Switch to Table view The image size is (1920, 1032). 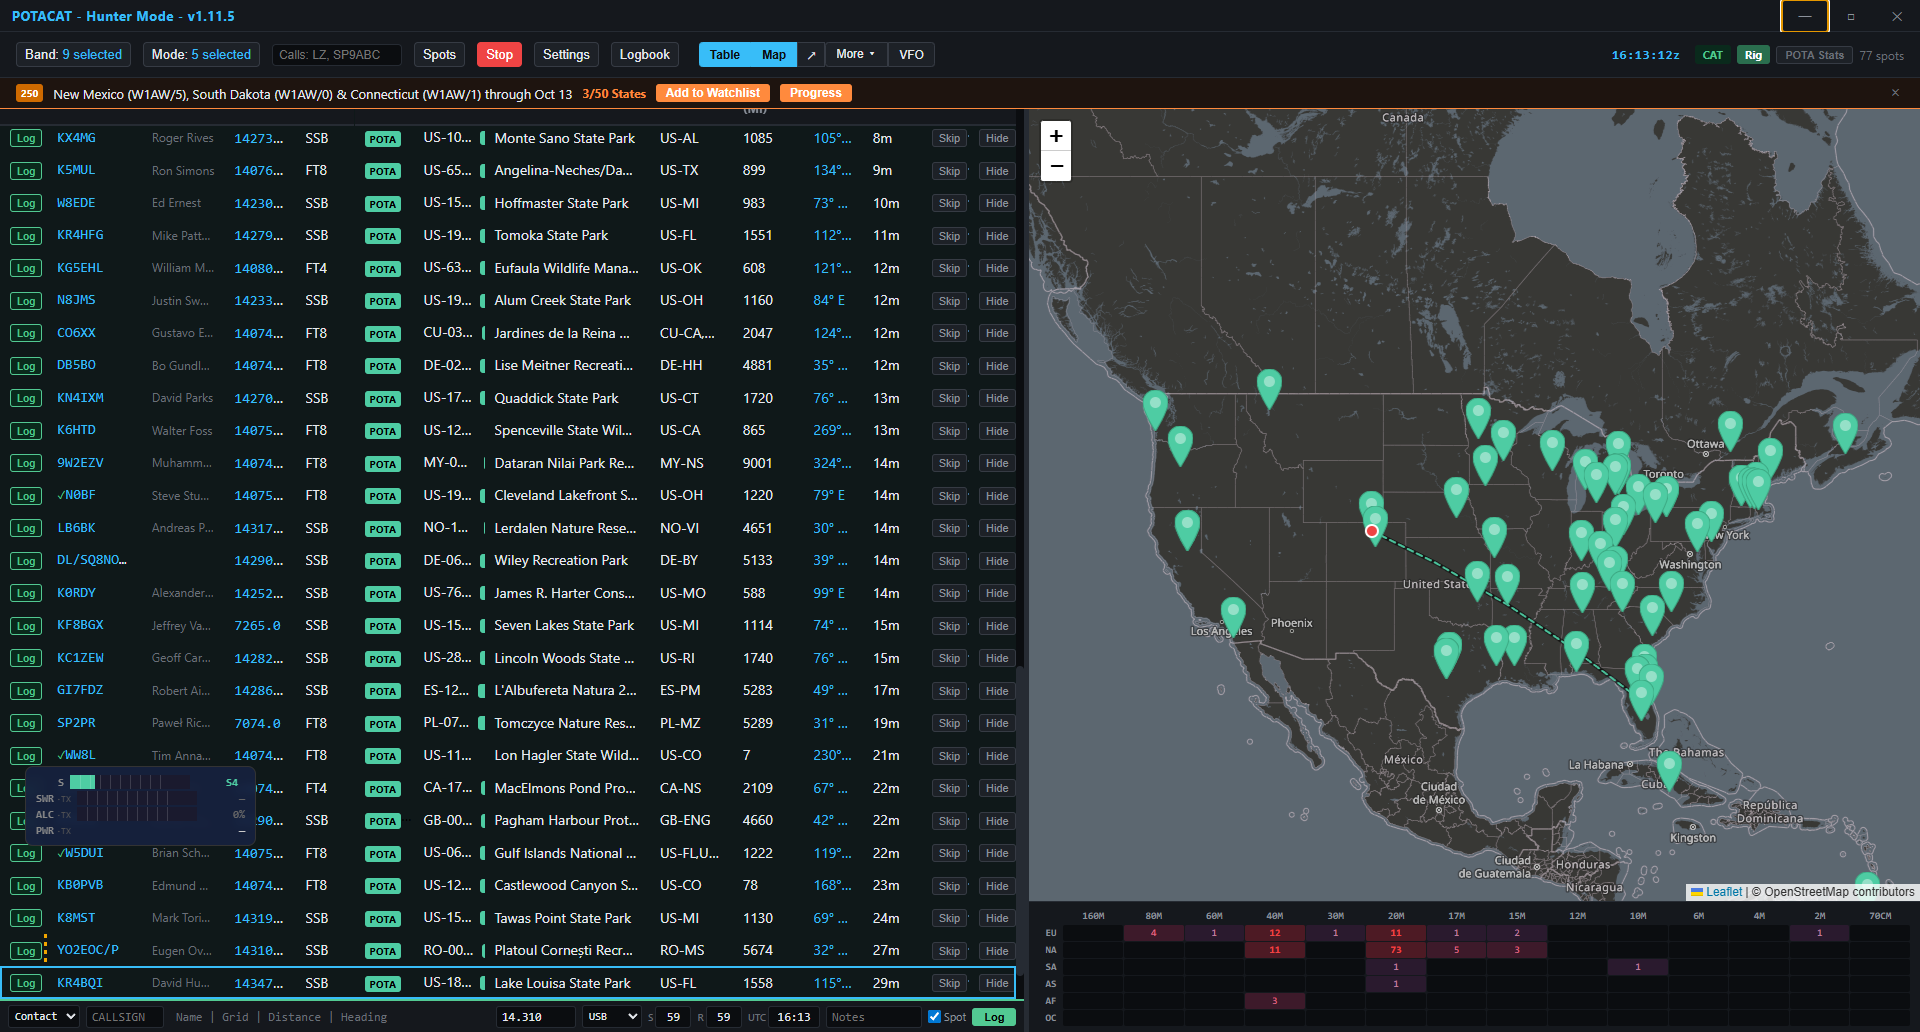(x=725, y=55)
